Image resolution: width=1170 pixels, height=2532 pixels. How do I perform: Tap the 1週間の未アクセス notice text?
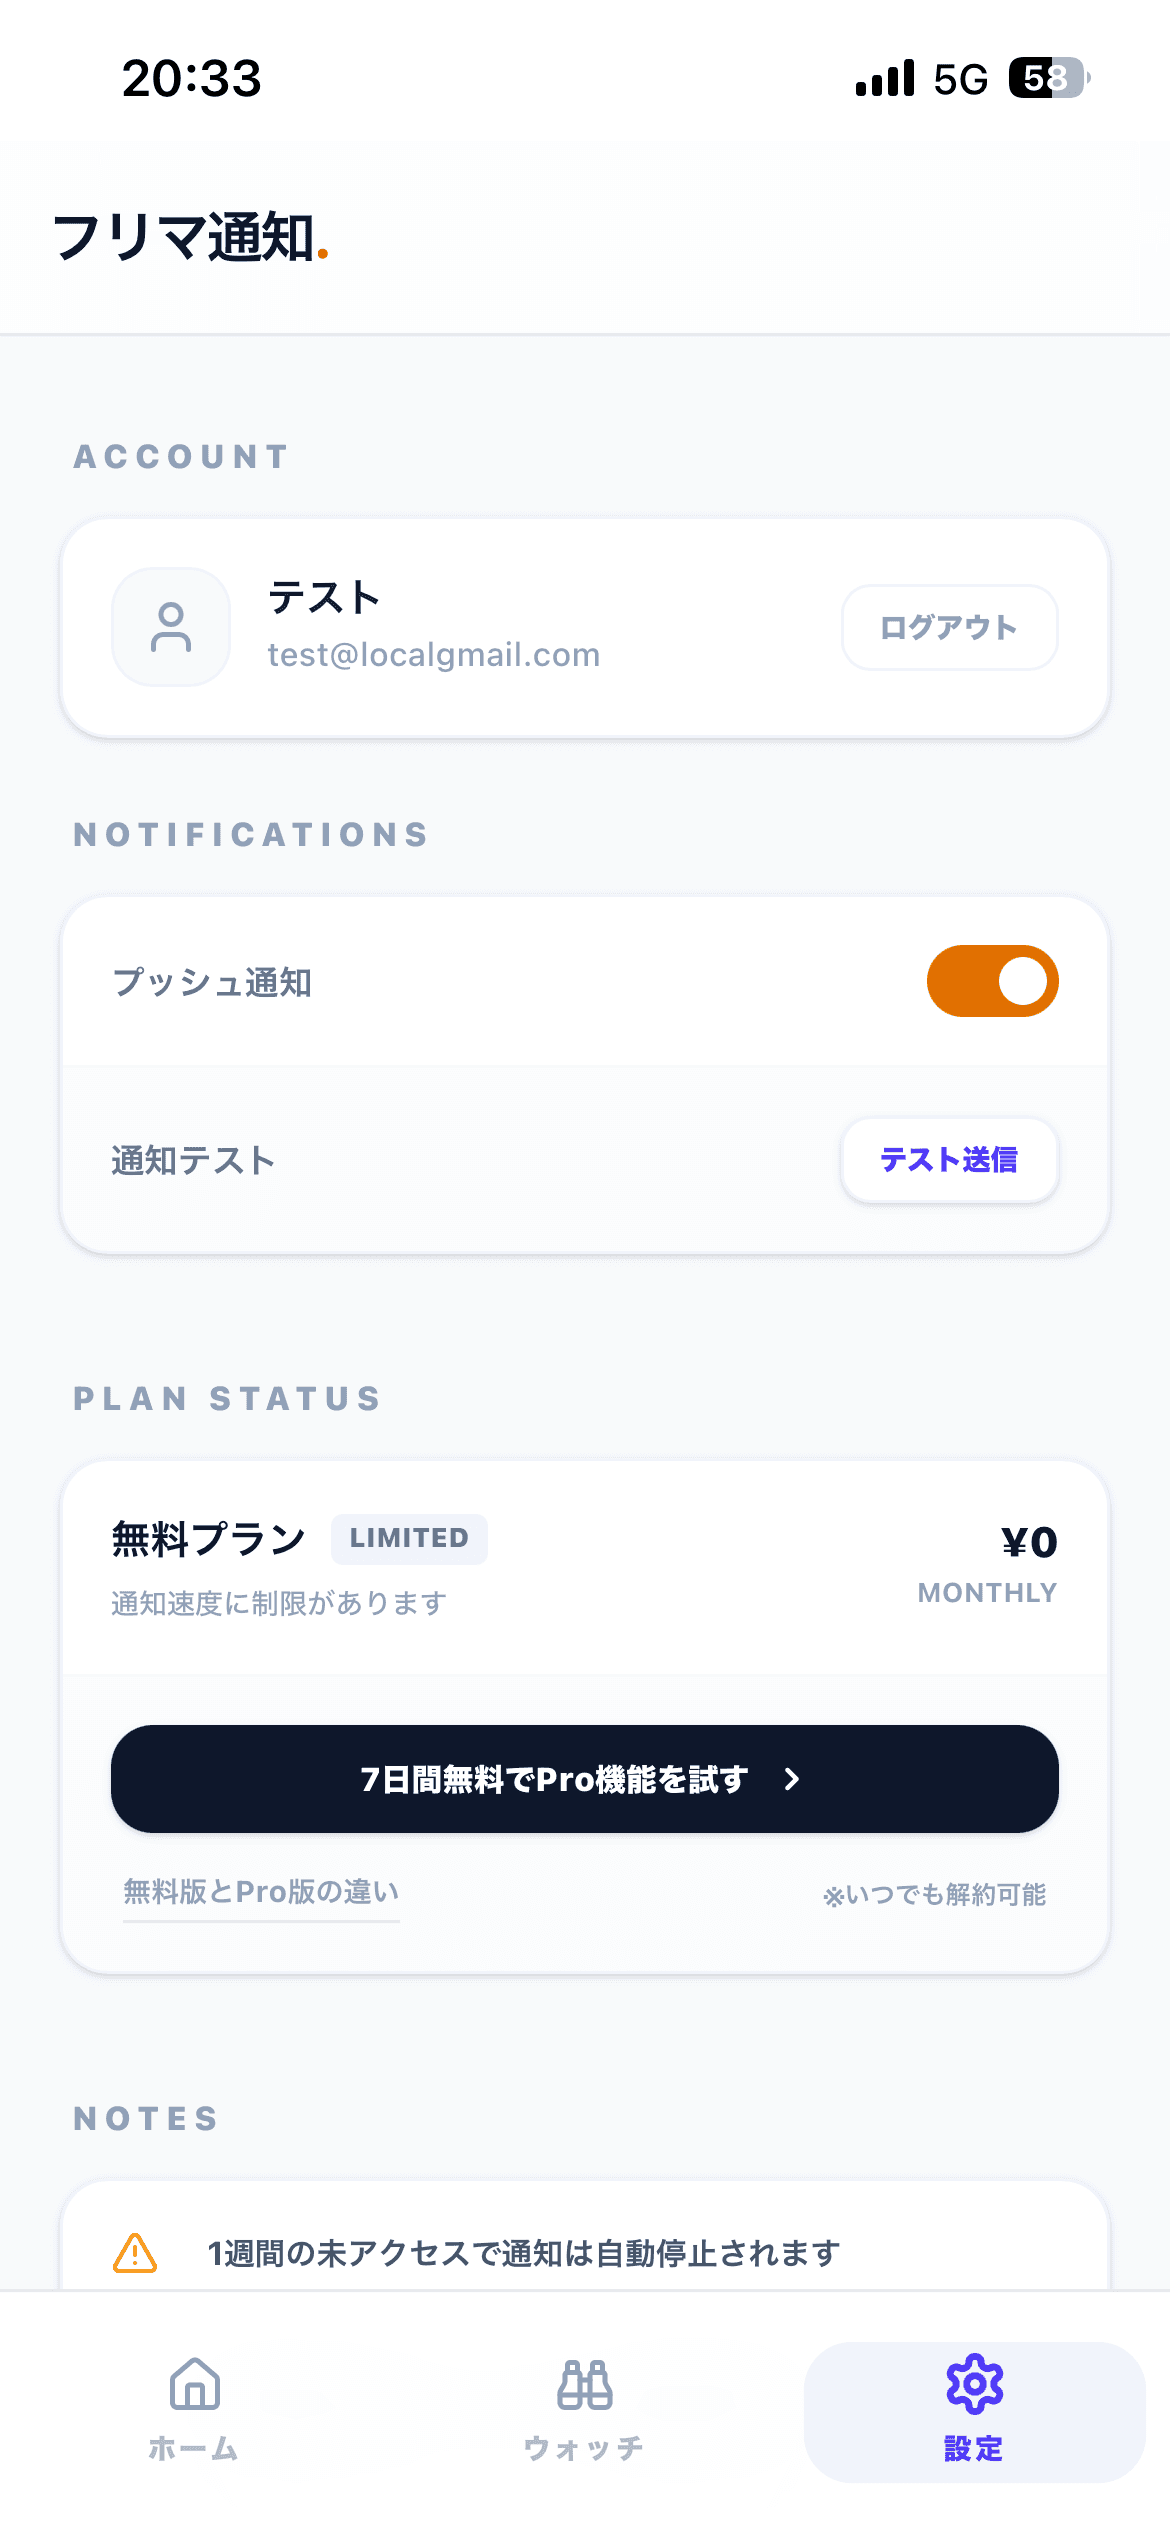(523, 2254)
